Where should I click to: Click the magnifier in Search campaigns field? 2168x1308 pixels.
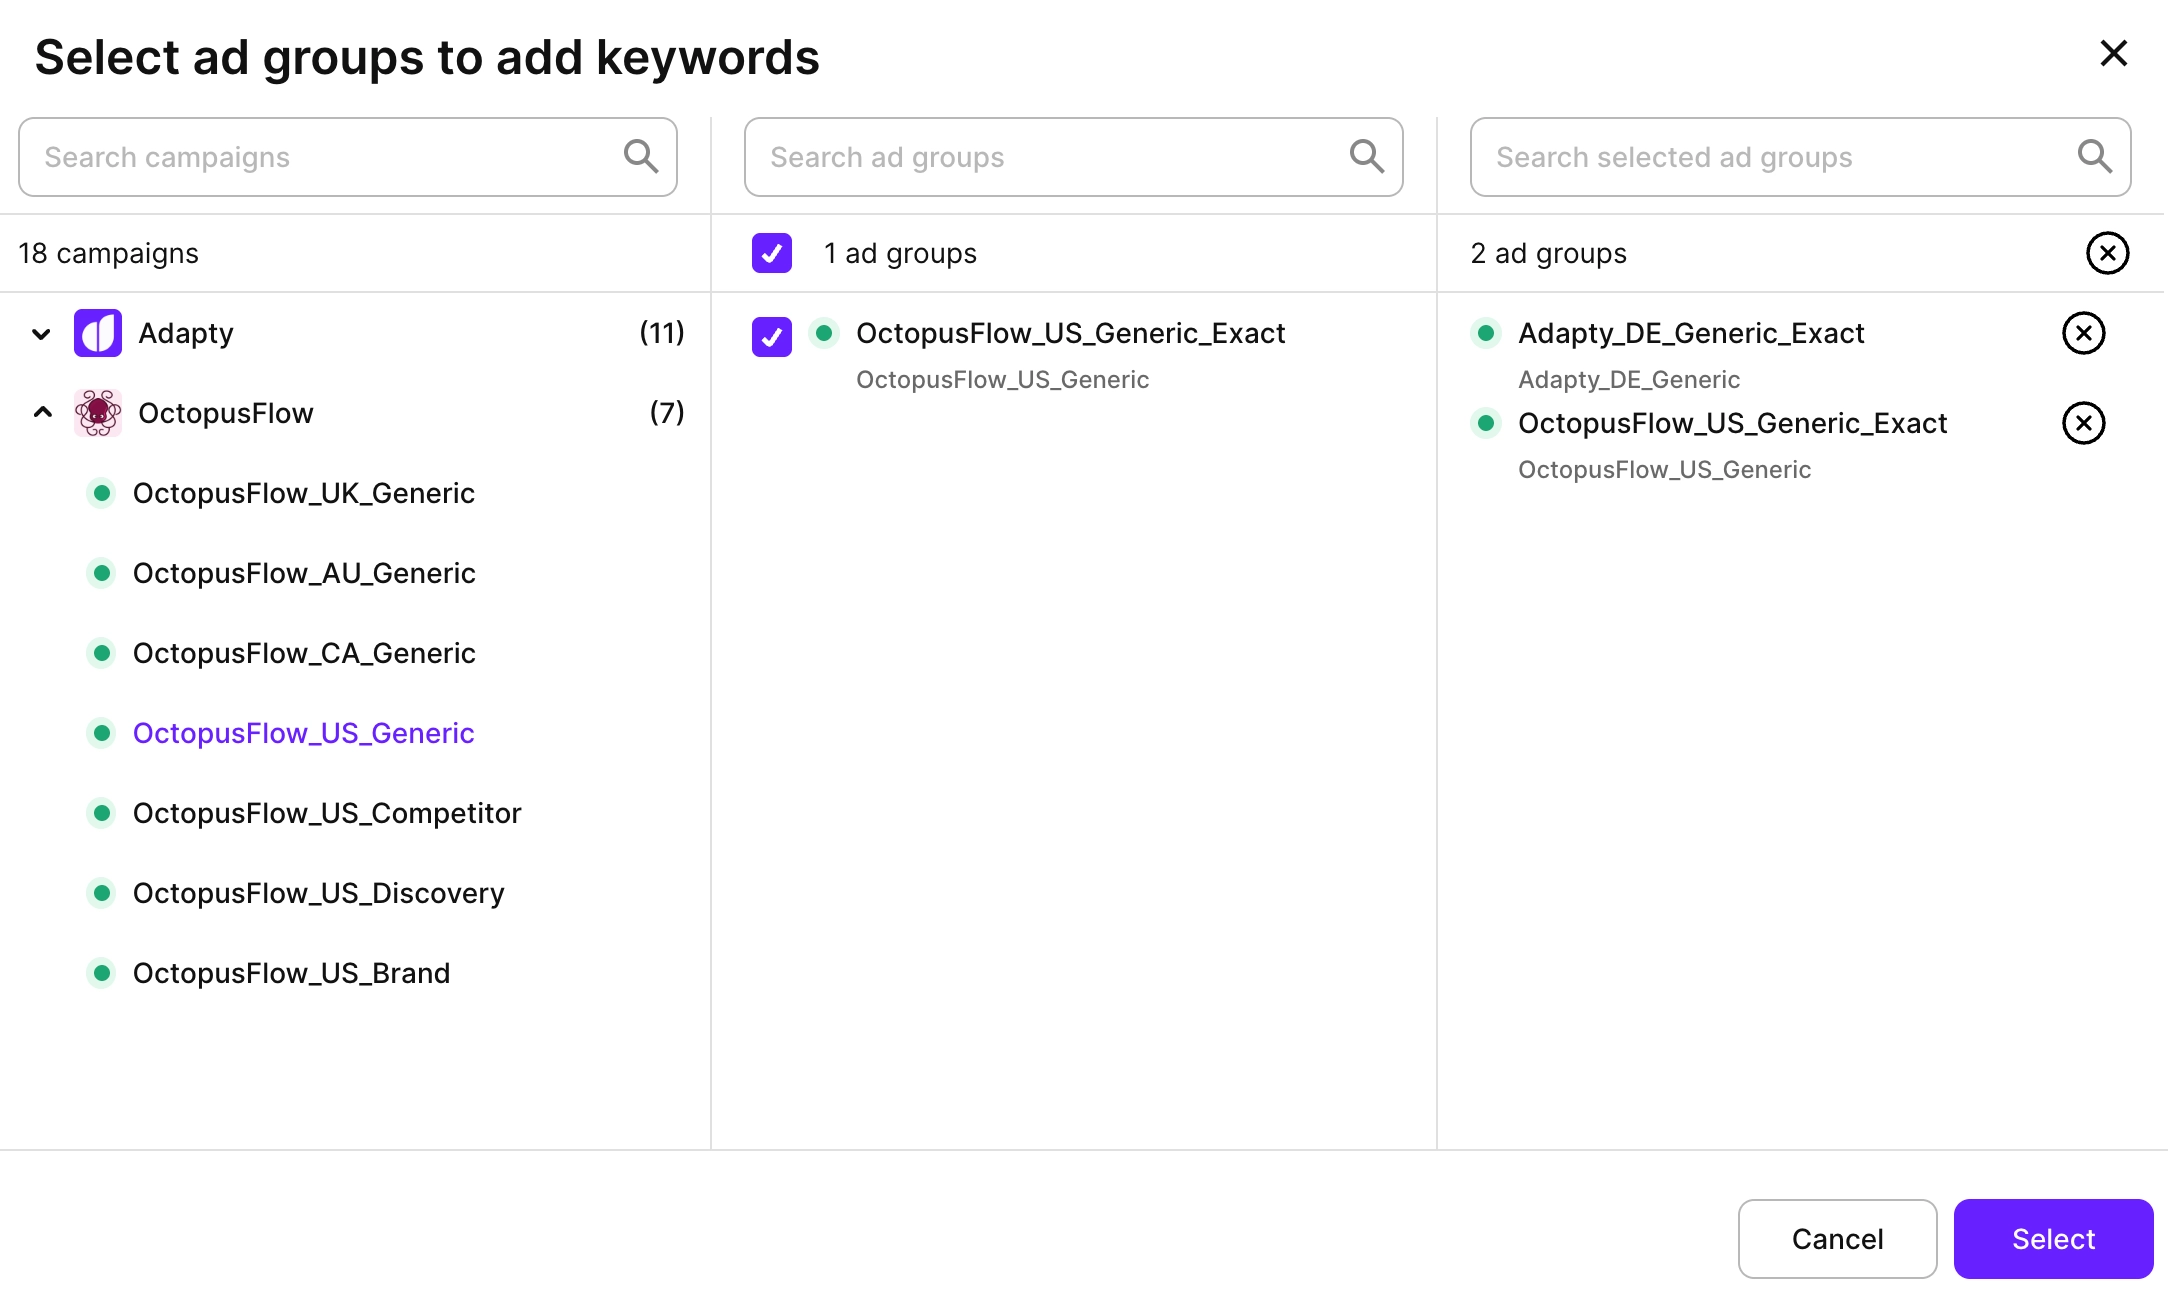tap(641, 156)
